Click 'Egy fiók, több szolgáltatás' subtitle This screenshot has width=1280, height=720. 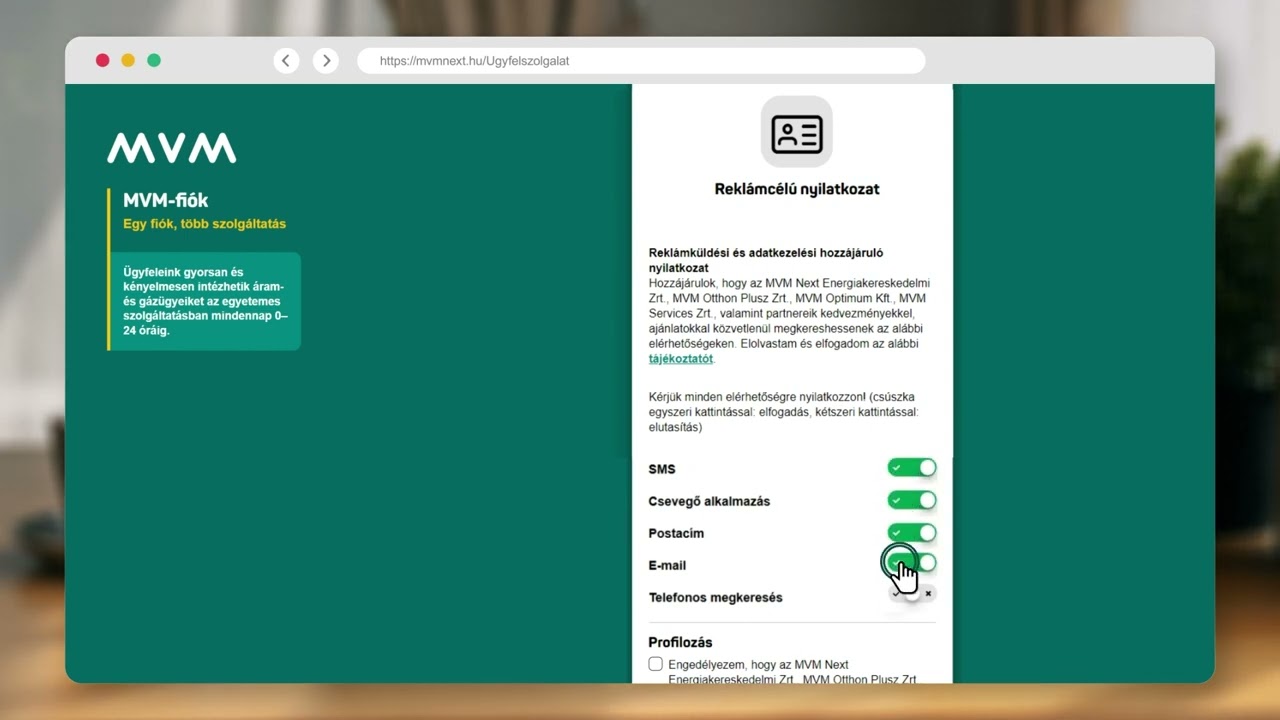coord(204,224)
